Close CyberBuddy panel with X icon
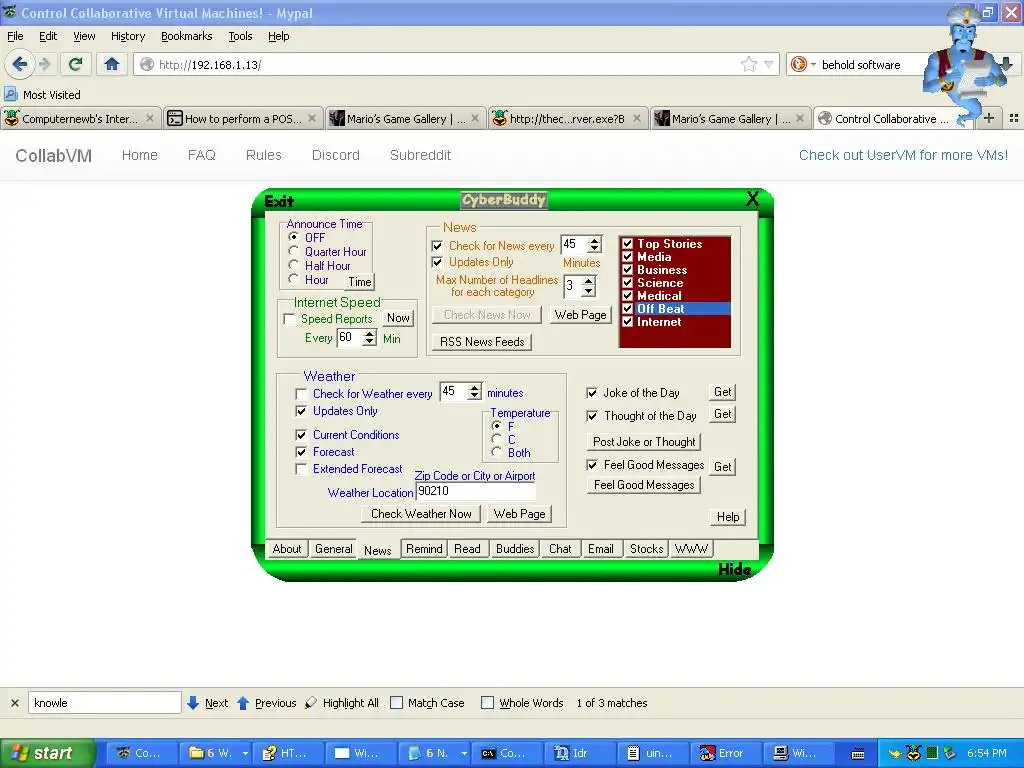1024x768 pixels. pyautogui.click(x=752, y=199)
